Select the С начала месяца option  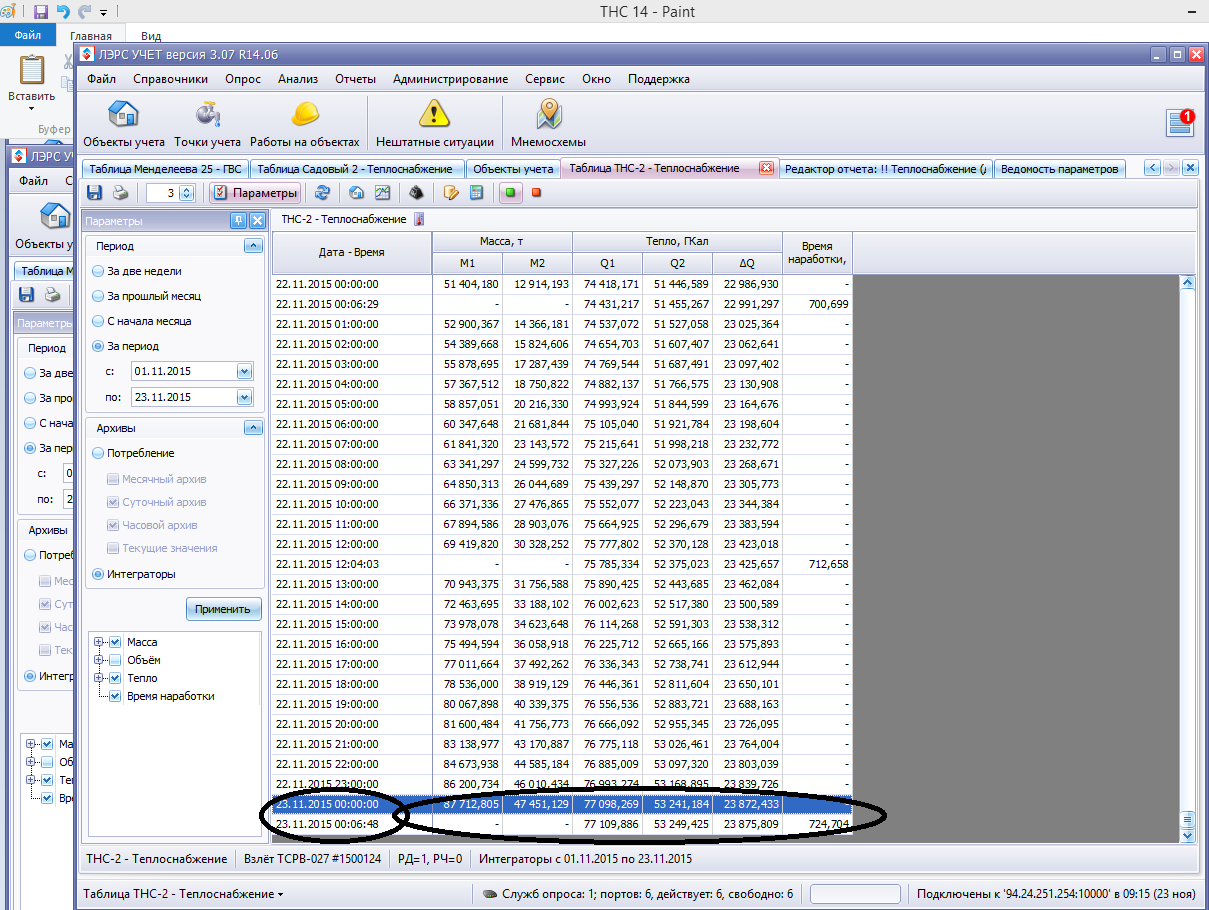point(97,321)
